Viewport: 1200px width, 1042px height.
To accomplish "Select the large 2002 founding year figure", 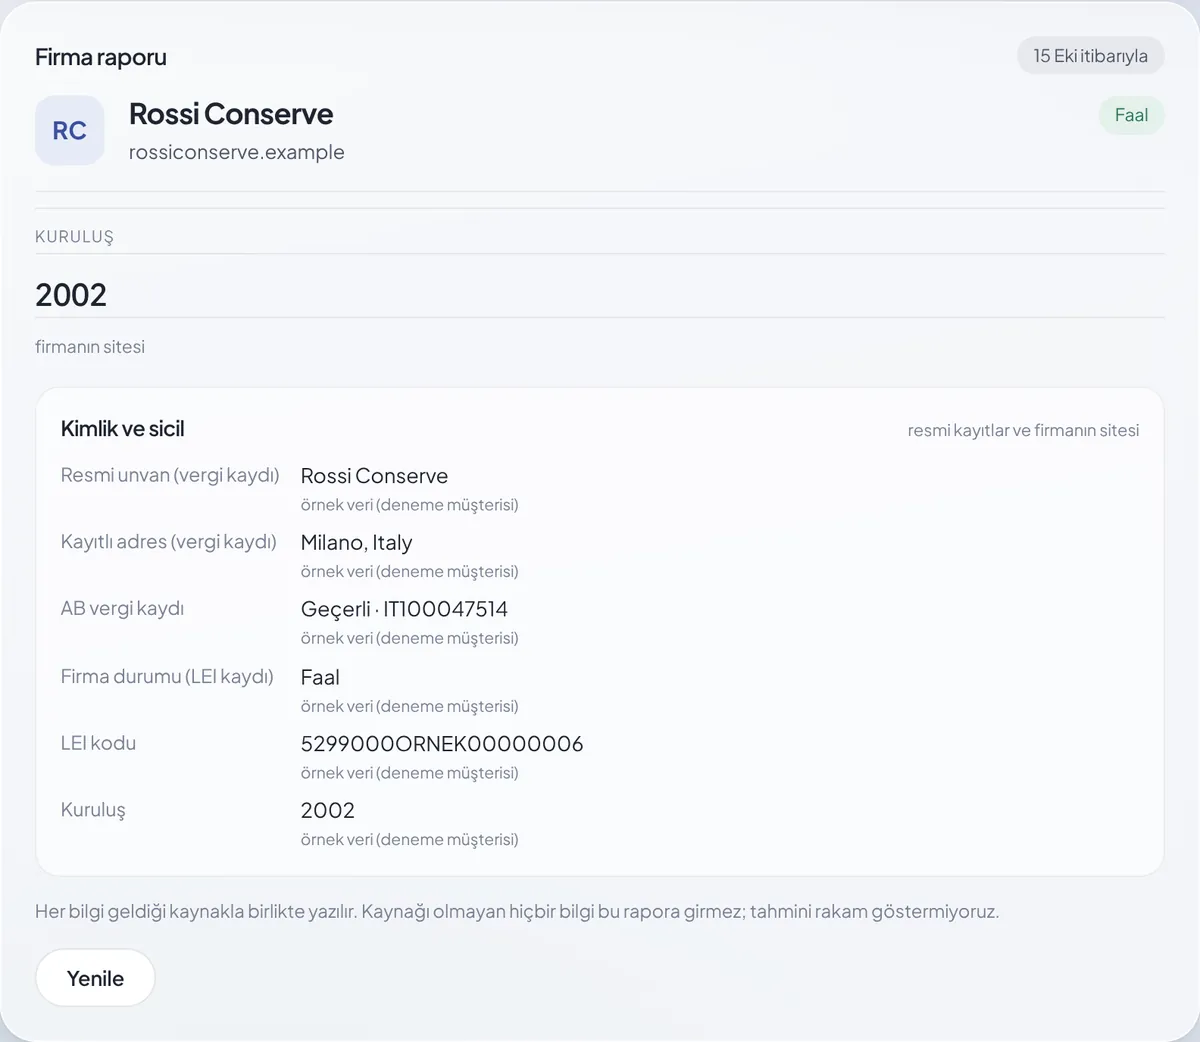I will 71,295.
